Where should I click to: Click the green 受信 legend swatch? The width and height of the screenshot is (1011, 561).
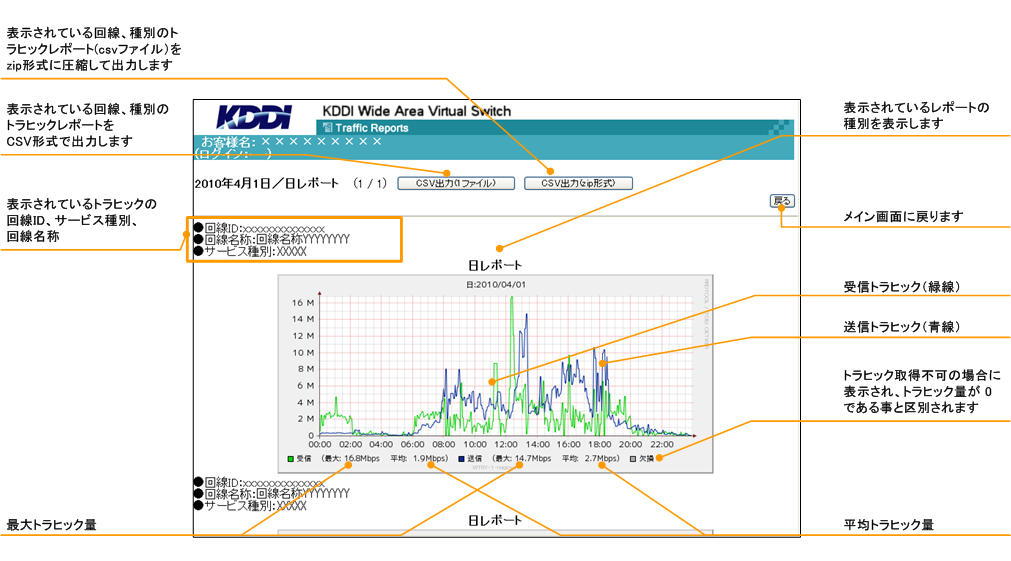coord(291,458)
